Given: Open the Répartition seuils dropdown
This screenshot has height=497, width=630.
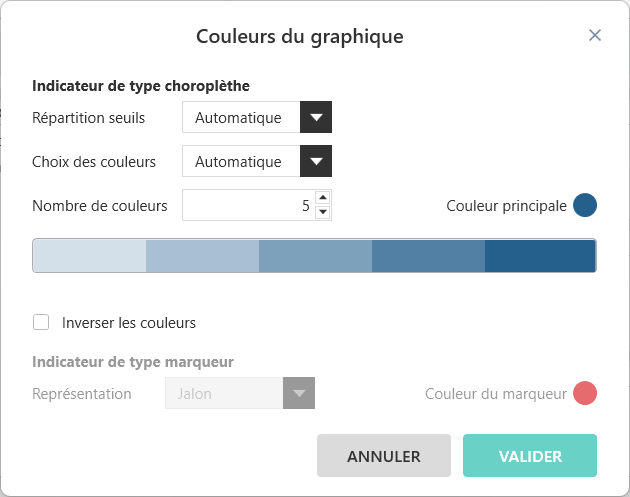Looking at the screenshot, I should pos(316,117).
